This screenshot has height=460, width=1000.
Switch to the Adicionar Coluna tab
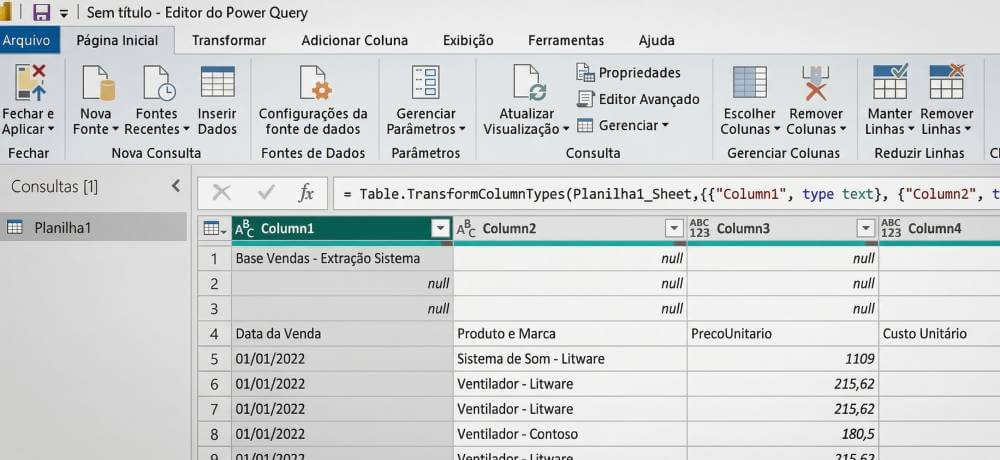(355, 40)
